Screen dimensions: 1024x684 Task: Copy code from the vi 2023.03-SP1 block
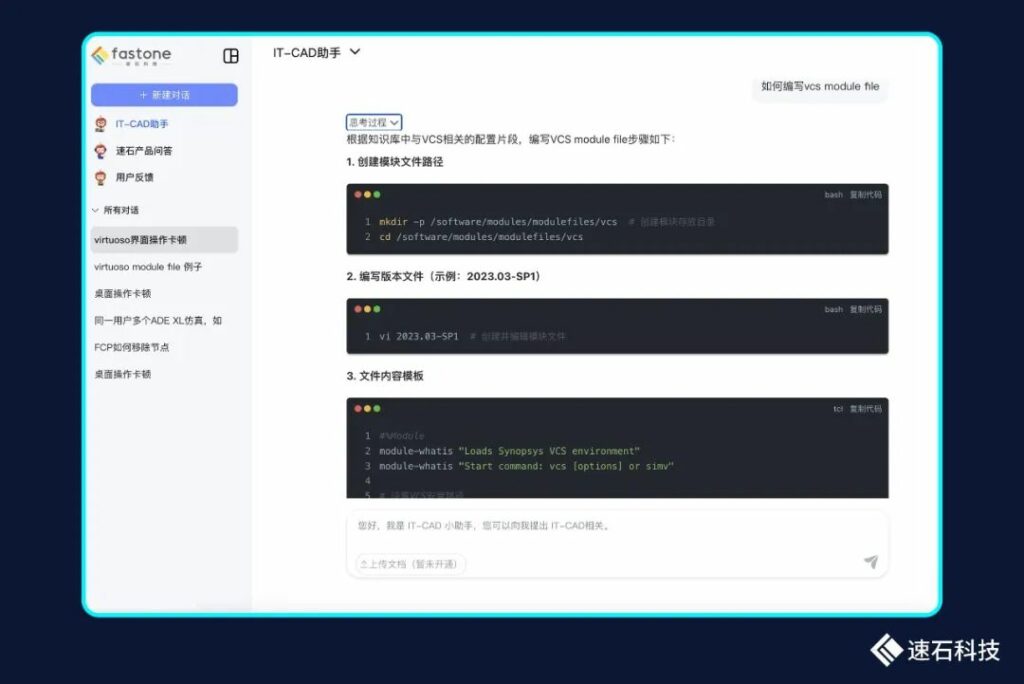(865, 310)
